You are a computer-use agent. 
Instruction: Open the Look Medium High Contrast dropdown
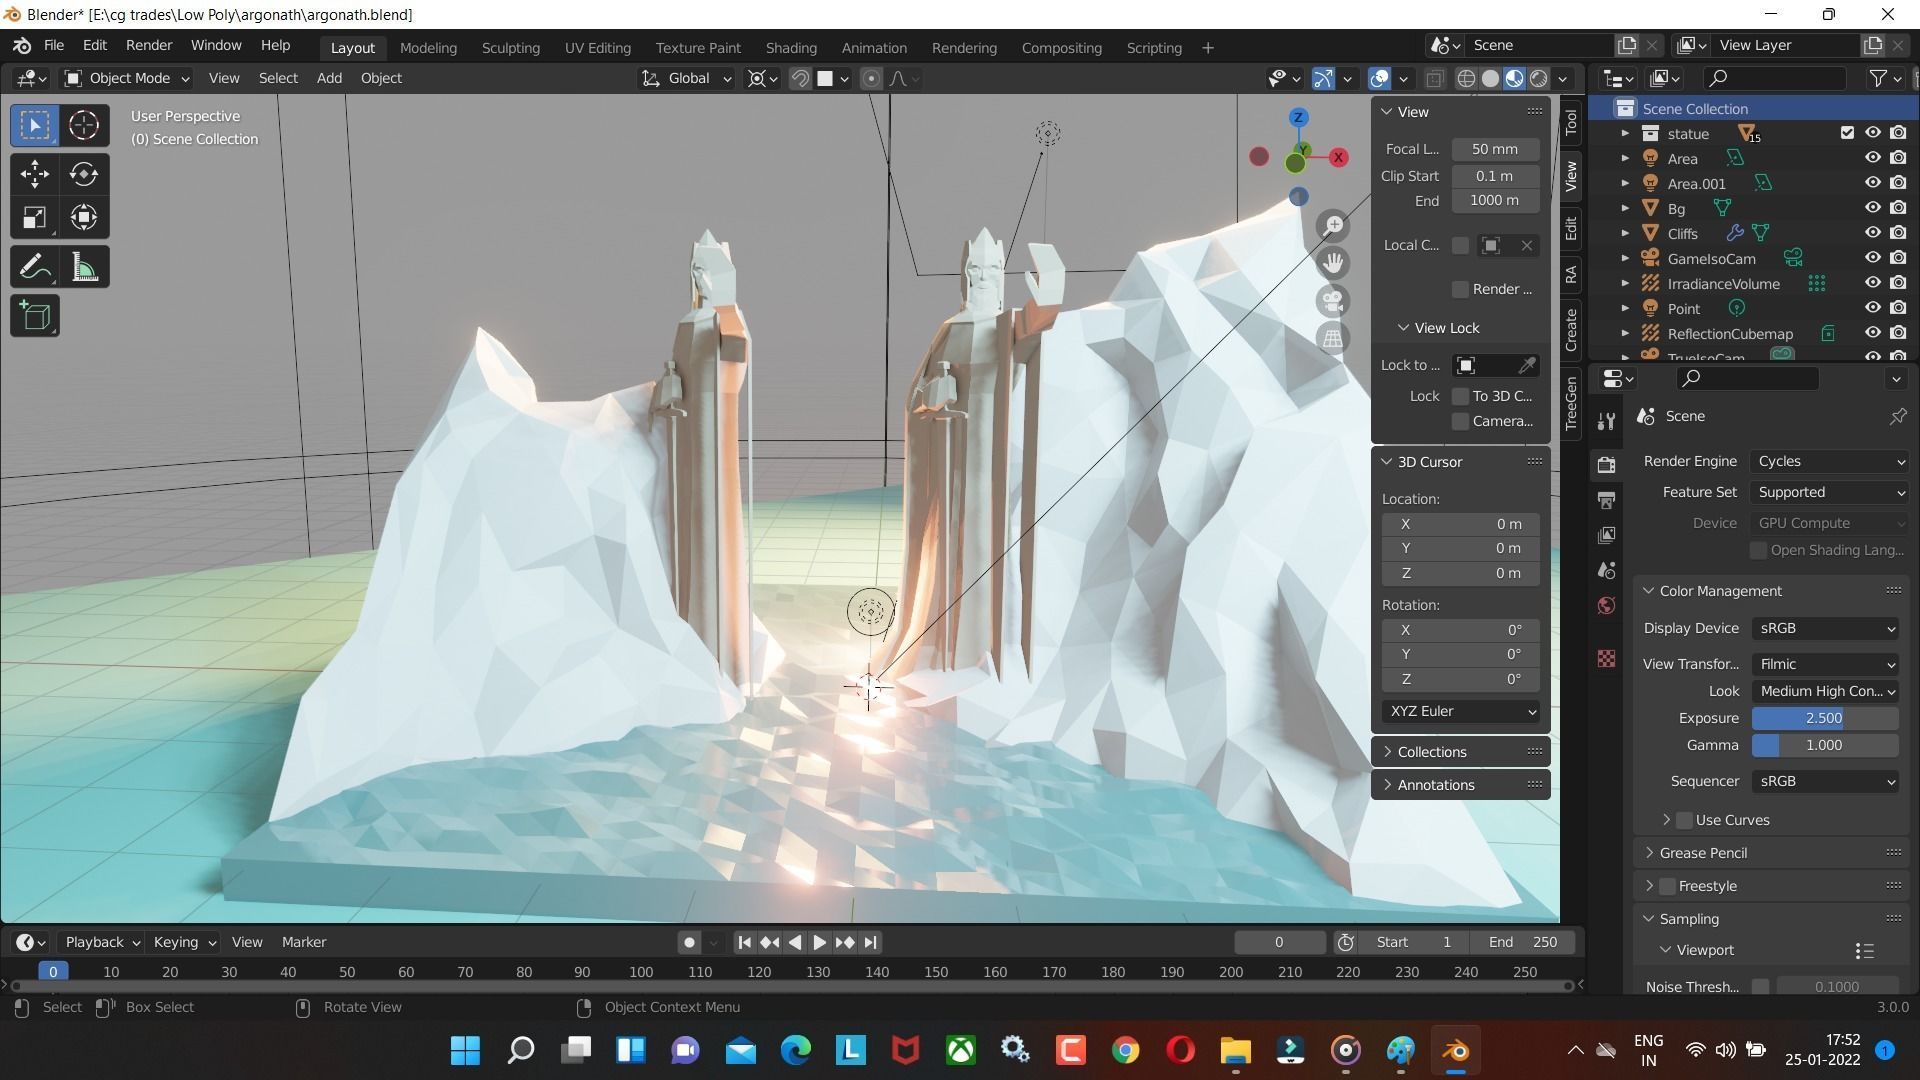click(x=1825, y=691)
